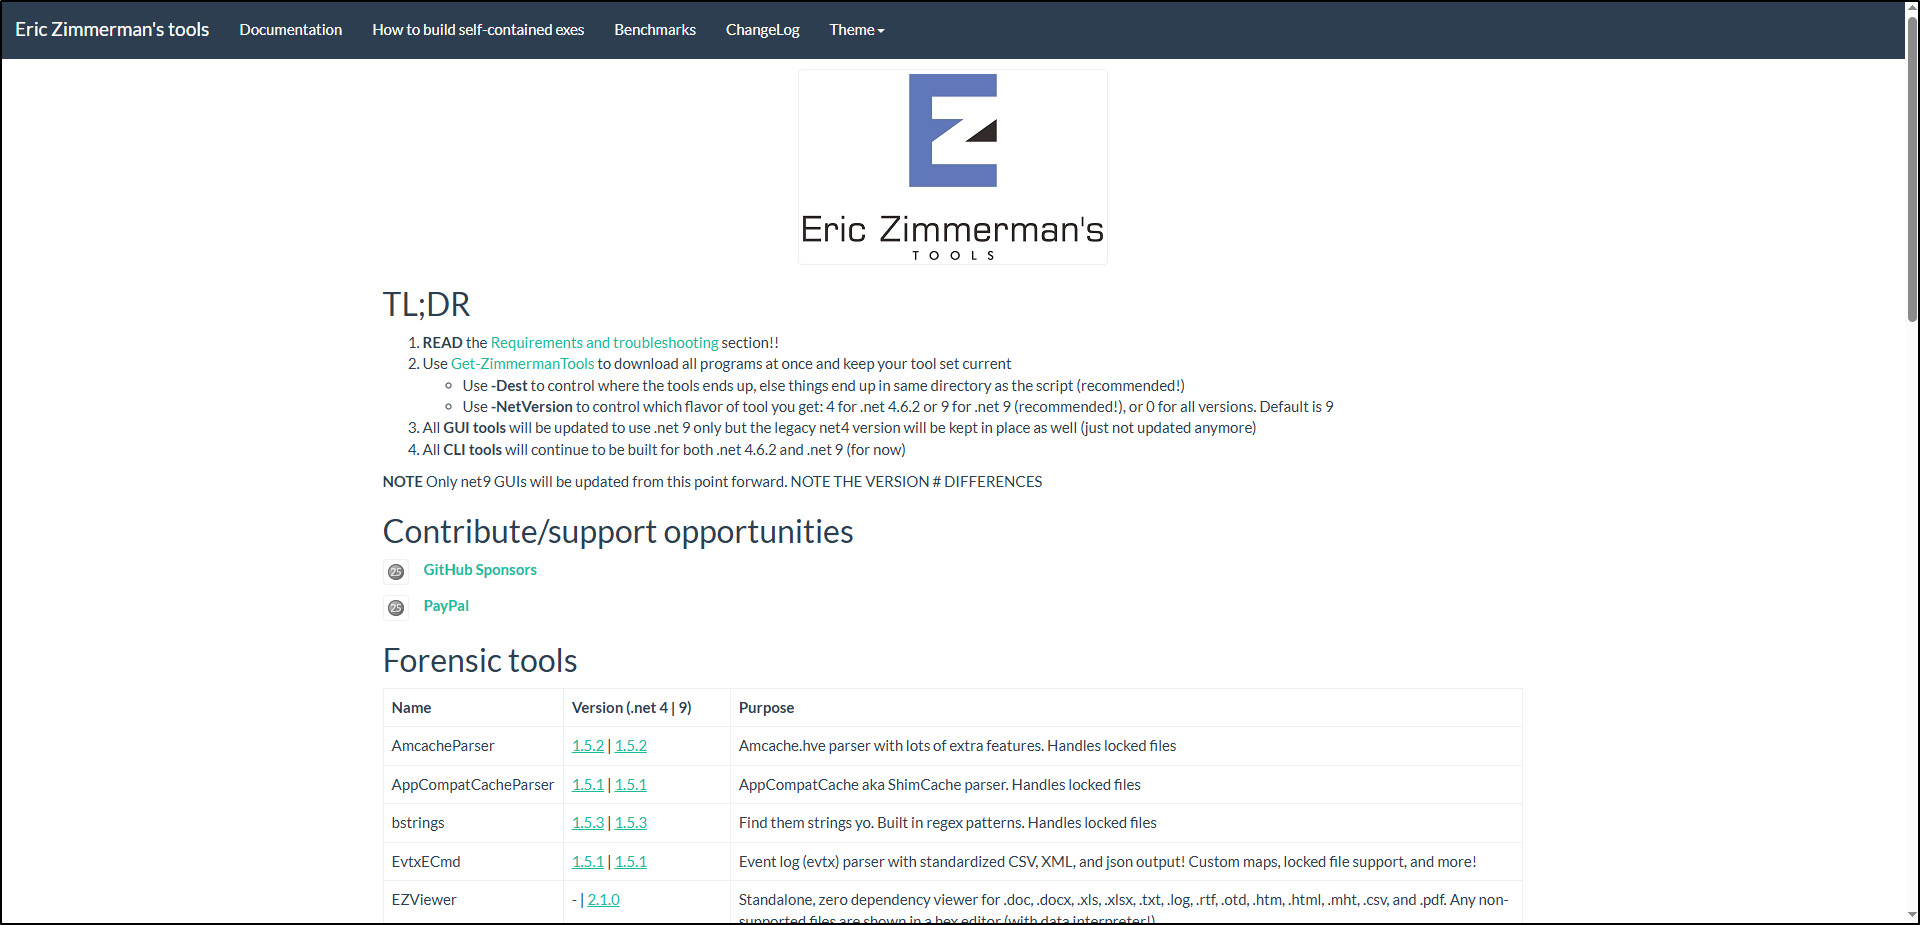
Task: Click the scrollbar up arrow
Action: click(x=1912, y=8)
